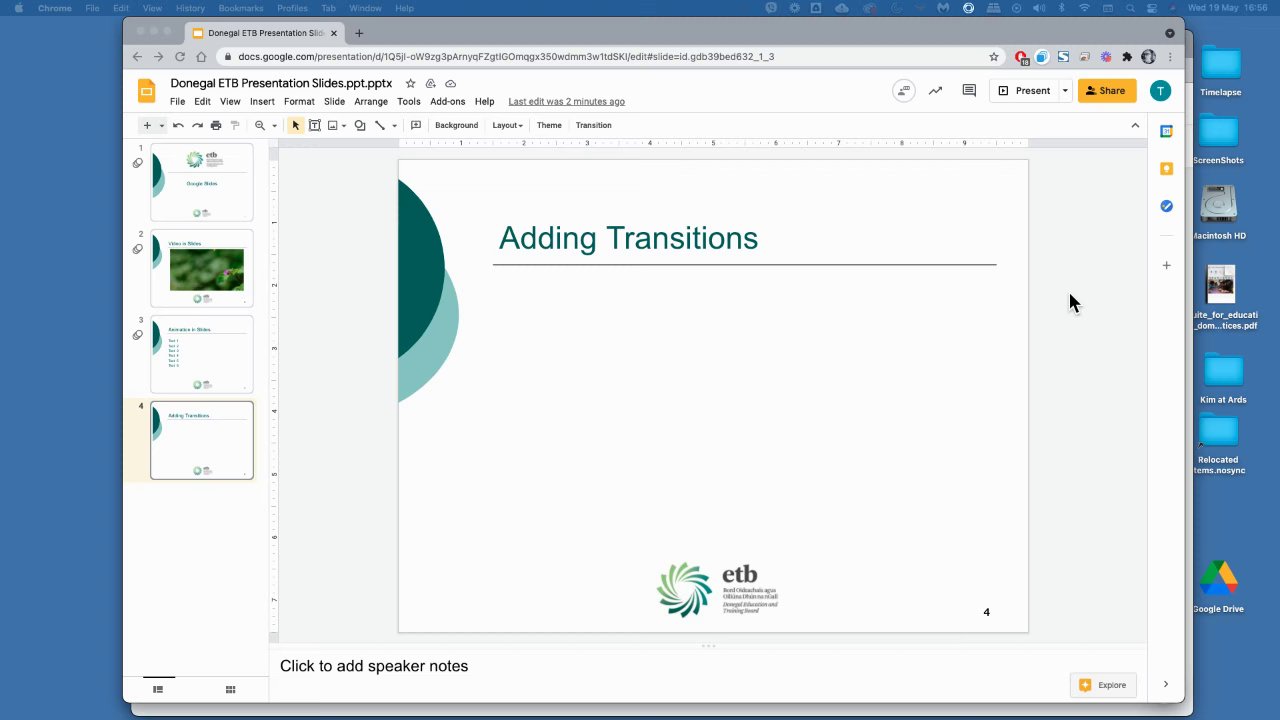Image resolution: width=1280 pixels, height=720 pixels.
Task: Switch to grid view of slides
Action: point(230,689)
